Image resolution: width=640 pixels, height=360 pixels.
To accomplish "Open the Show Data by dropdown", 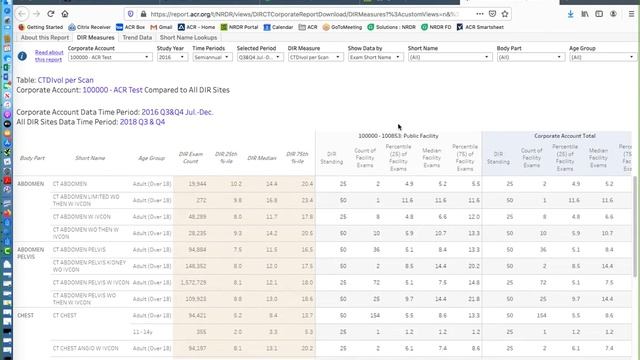I will pyautogui.click(x=375, y=57).
